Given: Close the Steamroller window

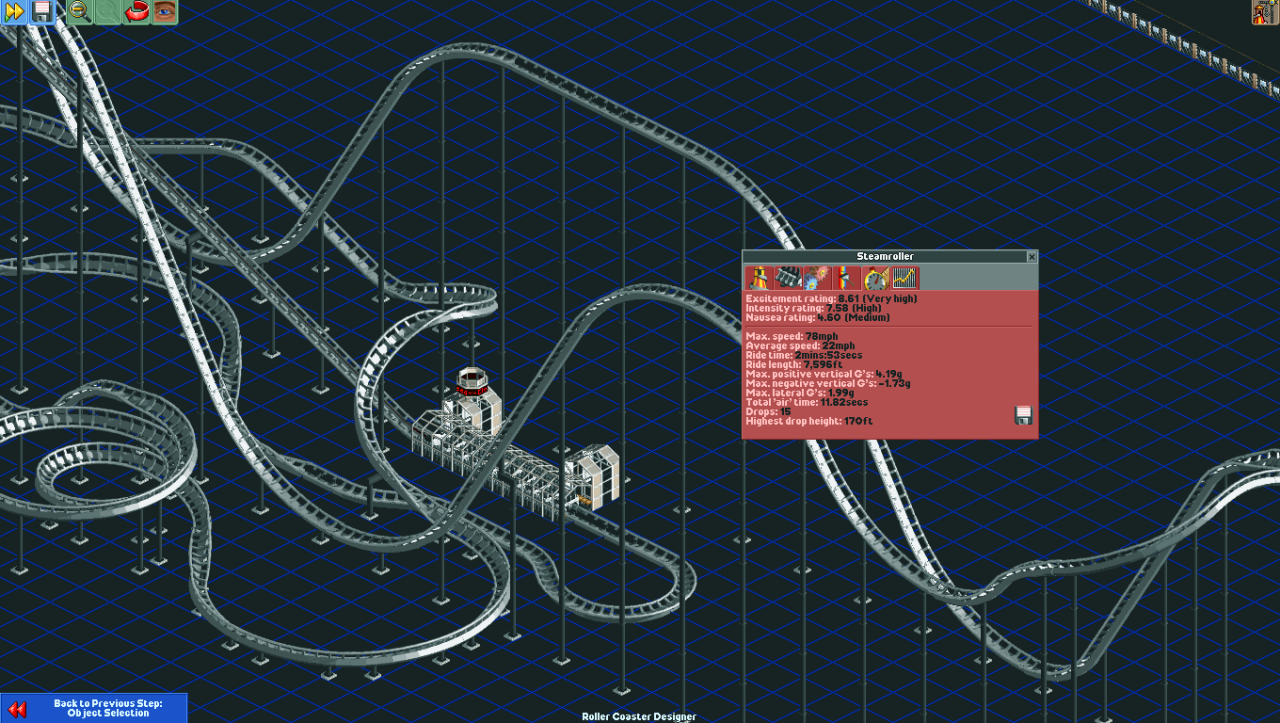Looking at the screenshot, I should coord(1032,257).
